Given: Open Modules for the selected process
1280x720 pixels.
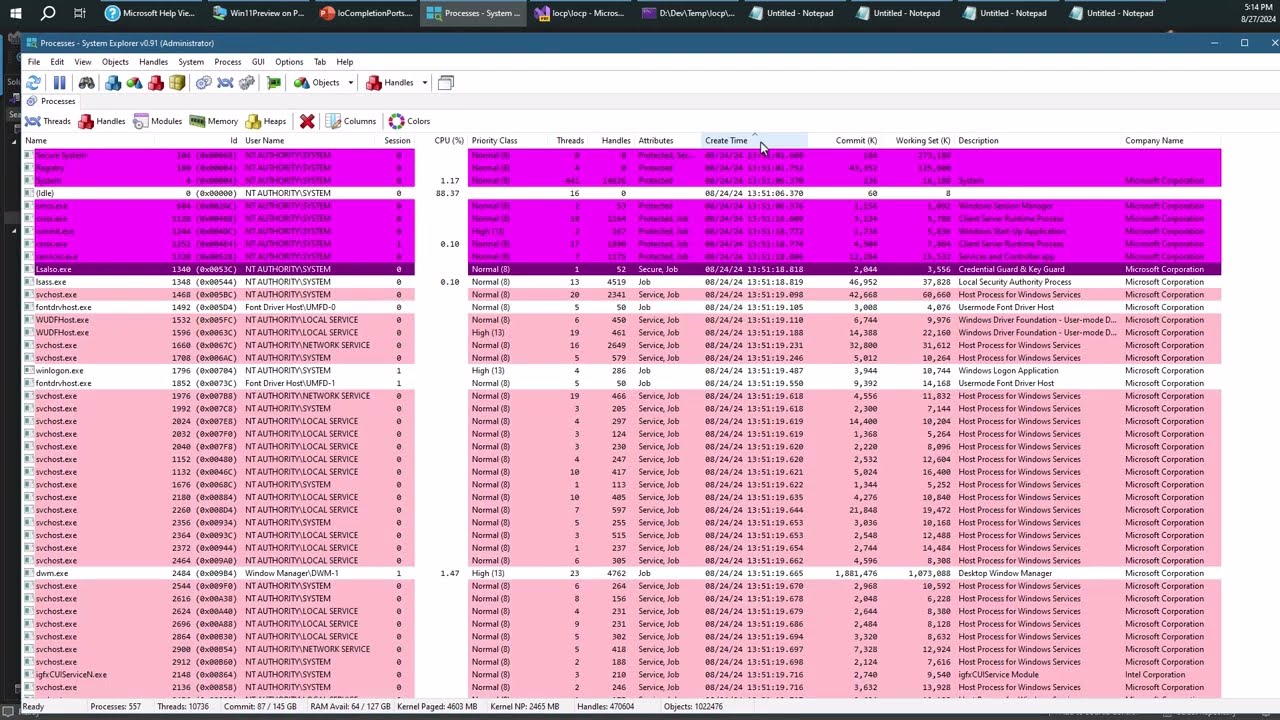Looking at the screenshot, I should coord(158,121).
